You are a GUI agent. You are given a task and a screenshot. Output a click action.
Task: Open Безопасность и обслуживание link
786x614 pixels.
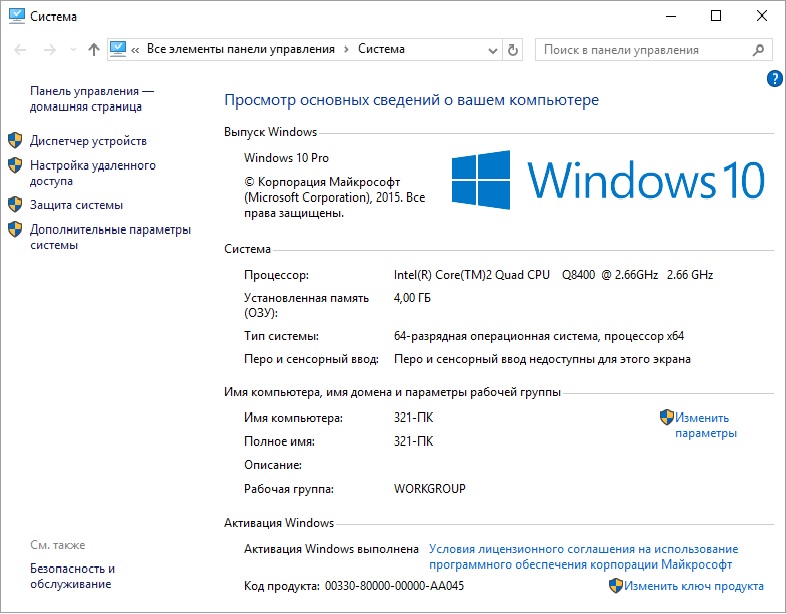72,576
